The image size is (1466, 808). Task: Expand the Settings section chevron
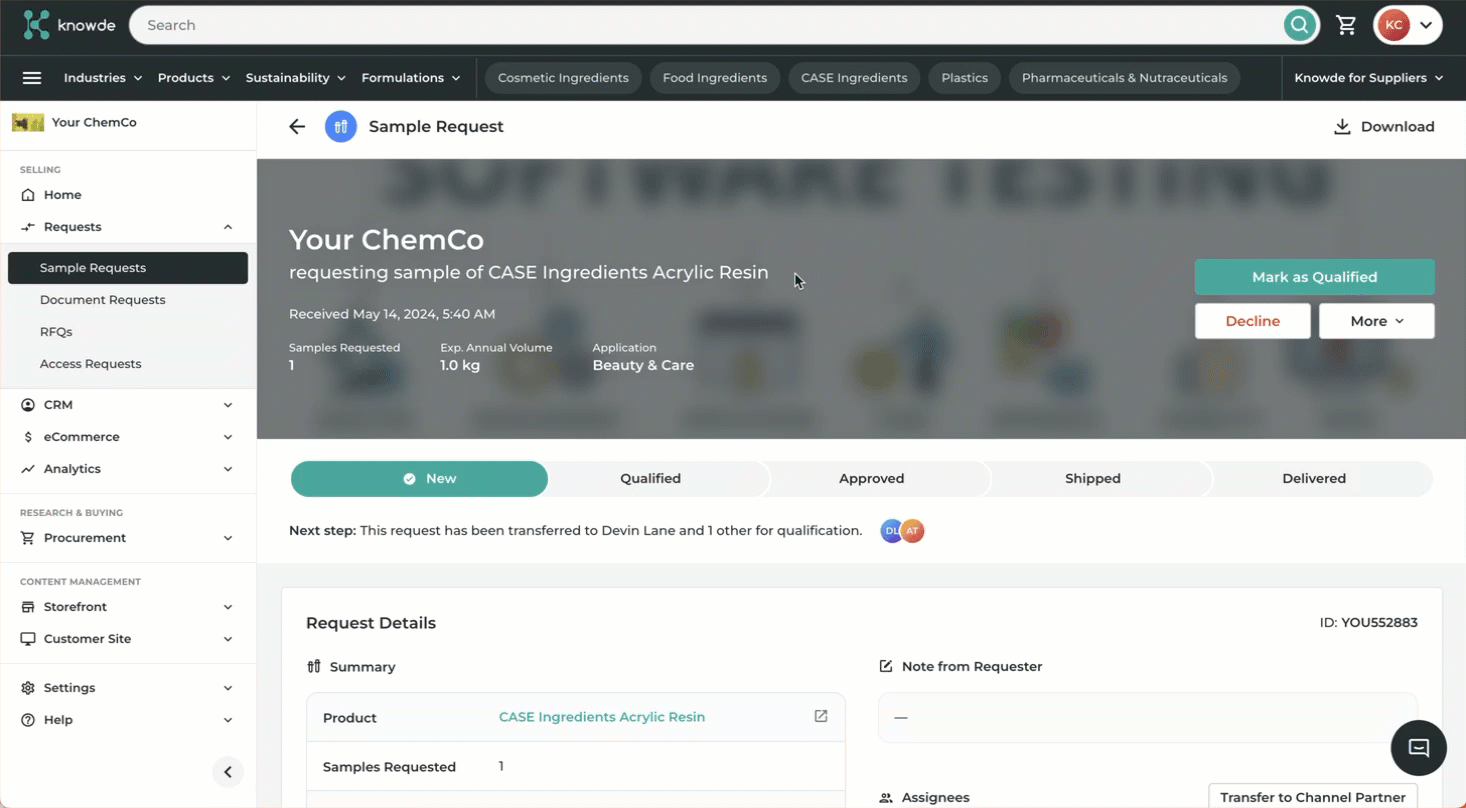point(228,688)
